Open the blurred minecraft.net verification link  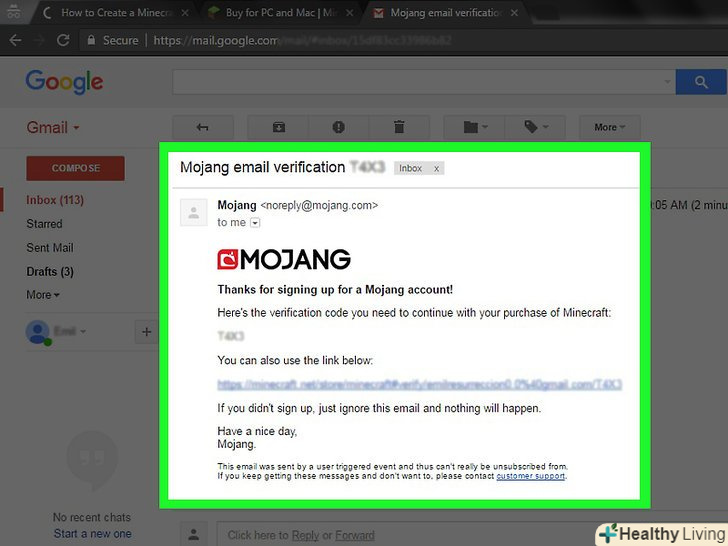tap(419, 384)
